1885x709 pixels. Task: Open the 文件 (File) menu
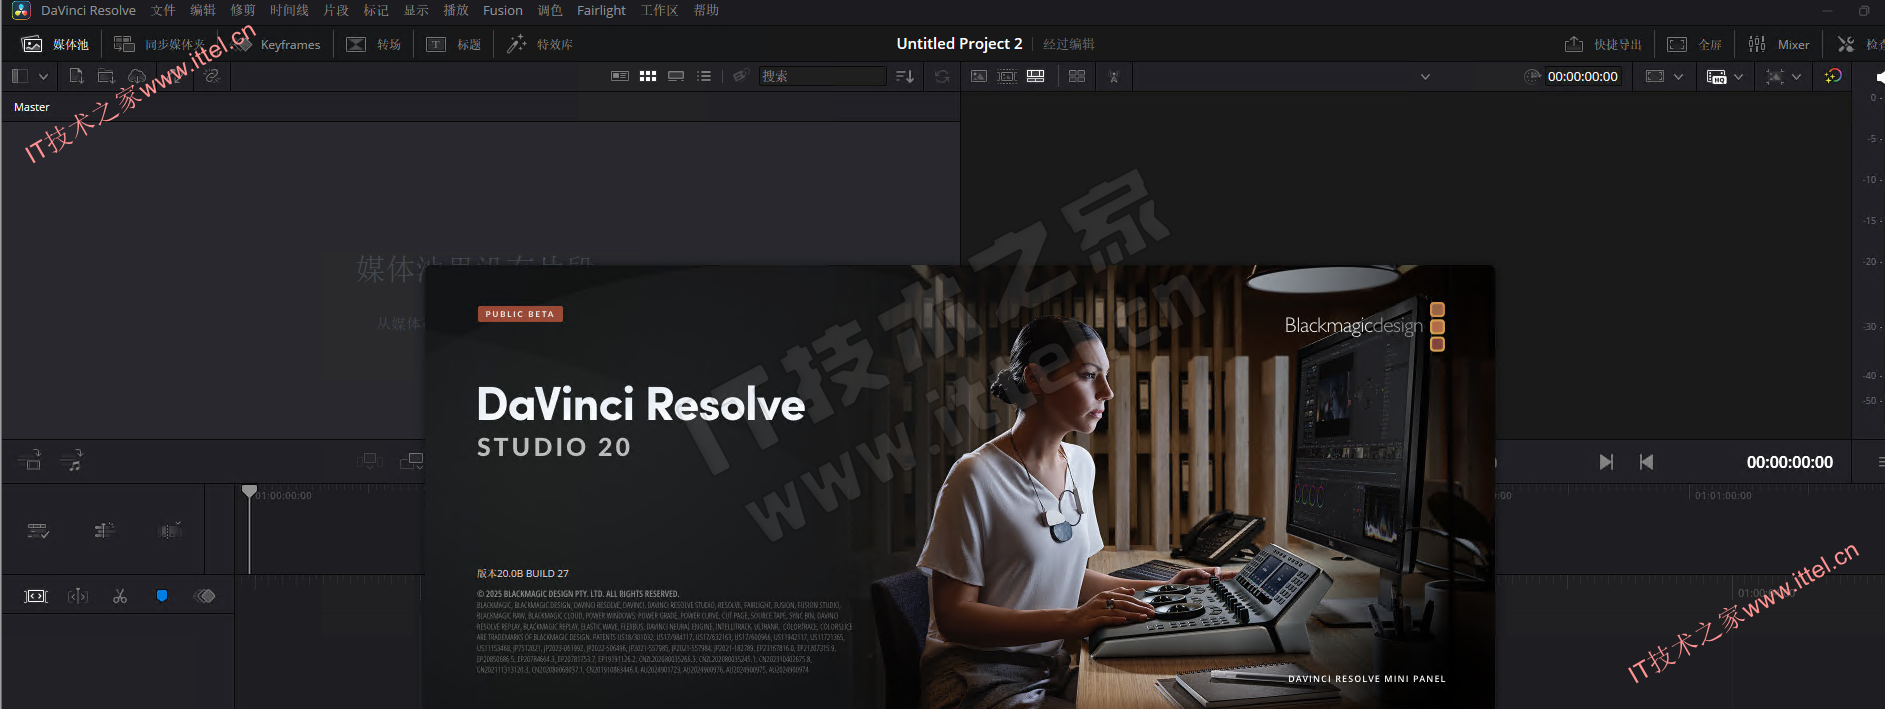(x=163, y=10)
